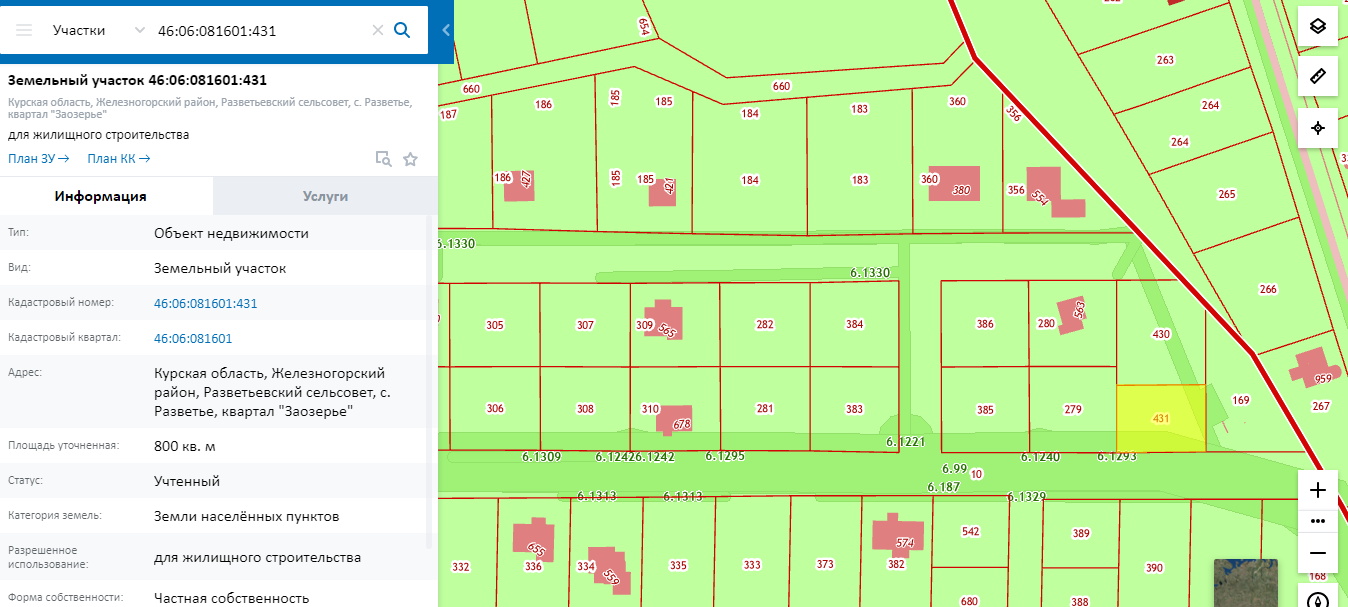The width and height of the screenshot is (1348, 607).
Task: Zoom out the map
Action: click(x=1318, y=553)
